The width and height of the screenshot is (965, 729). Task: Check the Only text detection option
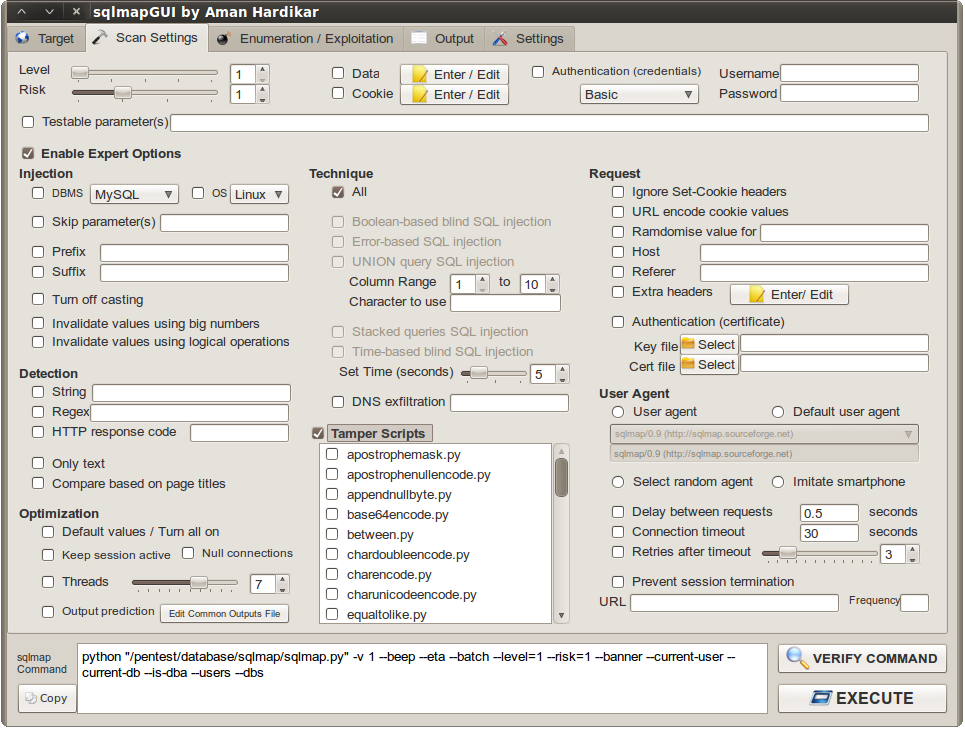pyautogui.click(x=38, y=463)
